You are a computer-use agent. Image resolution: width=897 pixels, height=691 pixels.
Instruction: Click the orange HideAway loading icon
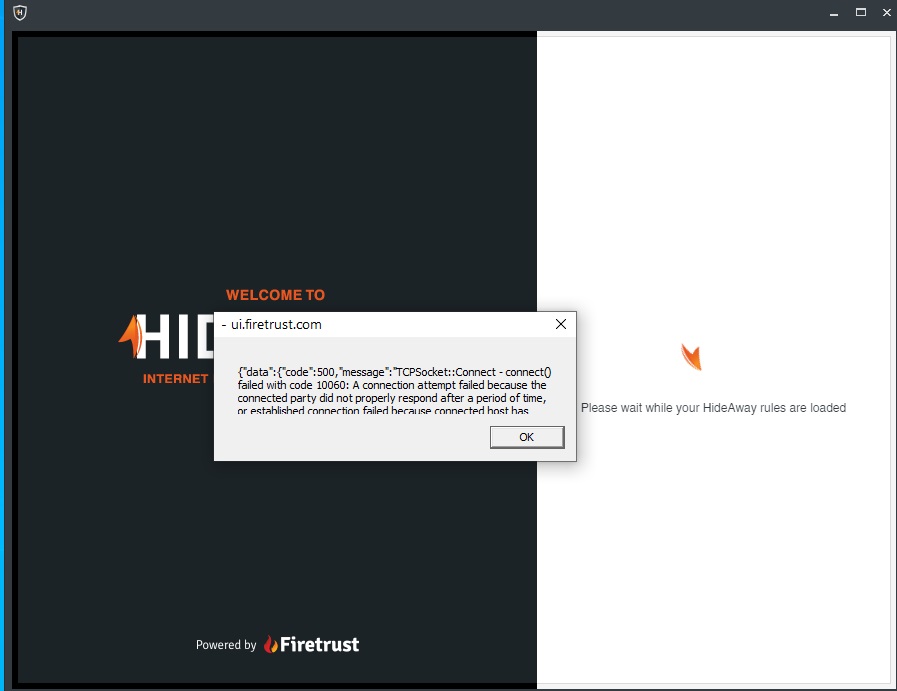692,357
